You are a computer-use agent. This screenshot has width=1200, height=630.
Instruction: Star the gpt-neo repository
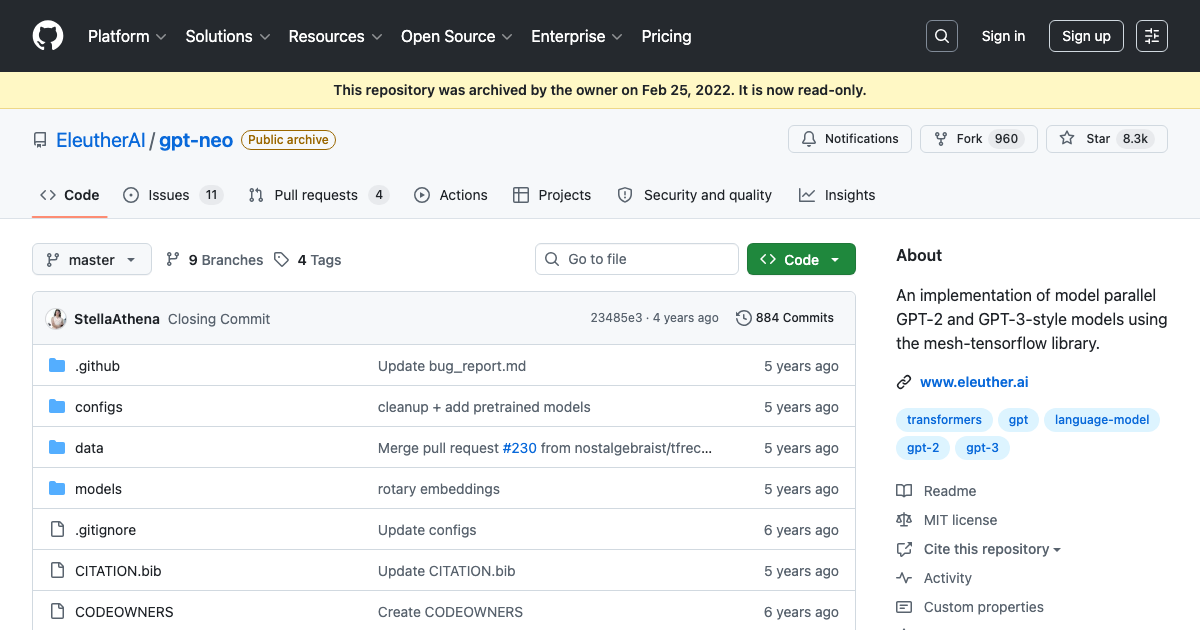pyautogui.click(x=1107, y=139)
